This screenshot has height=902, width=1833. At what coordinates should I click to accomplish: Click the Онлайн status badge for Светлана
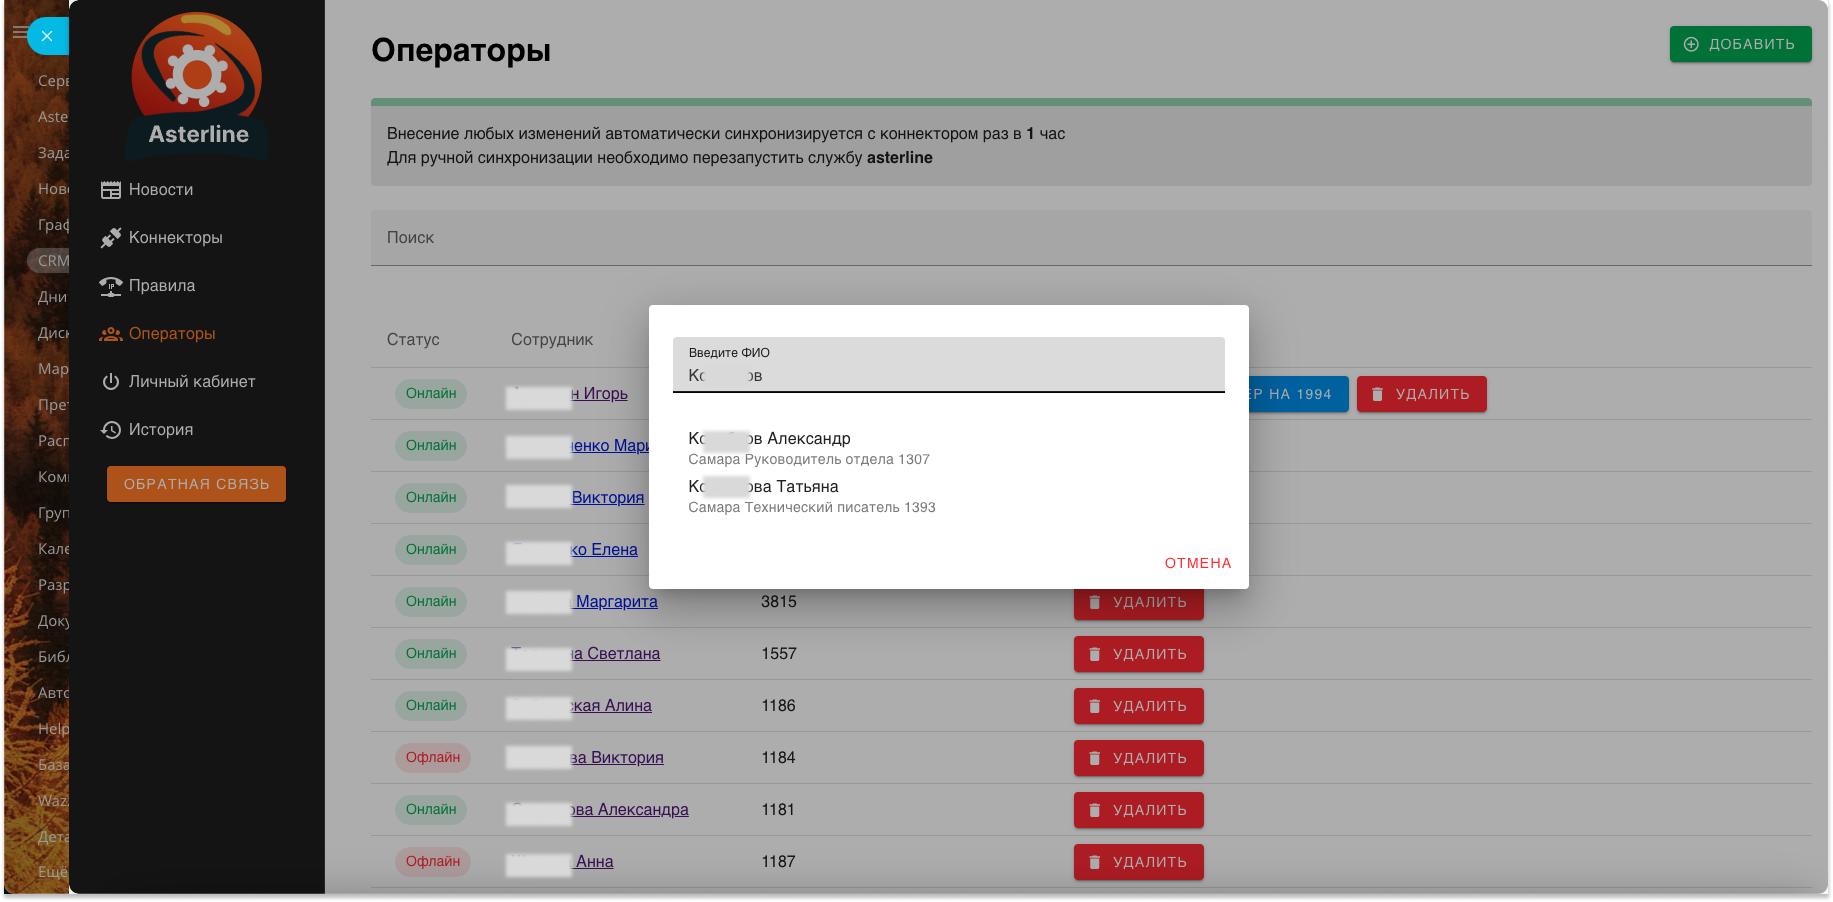[431, 654]
